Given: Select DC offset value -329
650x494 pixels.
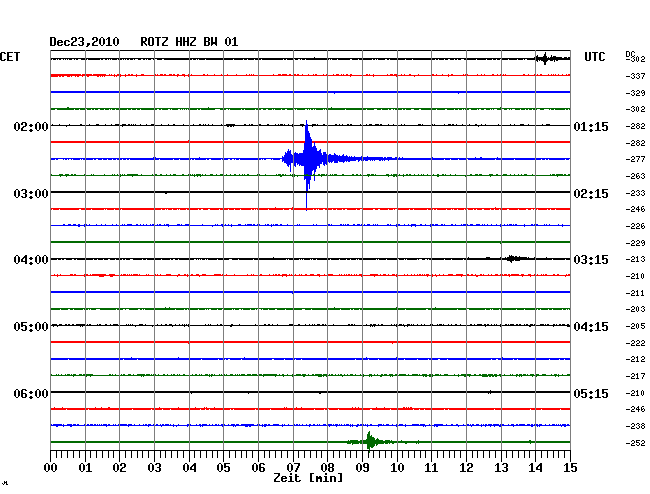Looking at the screenshot, I should point(635,93).
